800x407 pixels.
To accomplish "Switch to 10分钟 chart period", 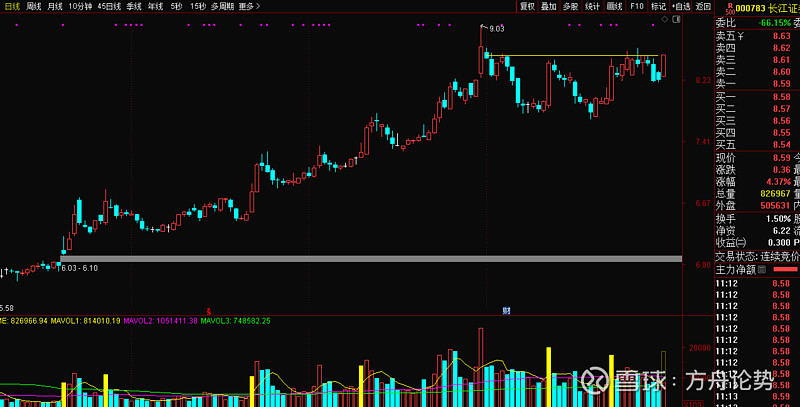I will tap(80, 6).
